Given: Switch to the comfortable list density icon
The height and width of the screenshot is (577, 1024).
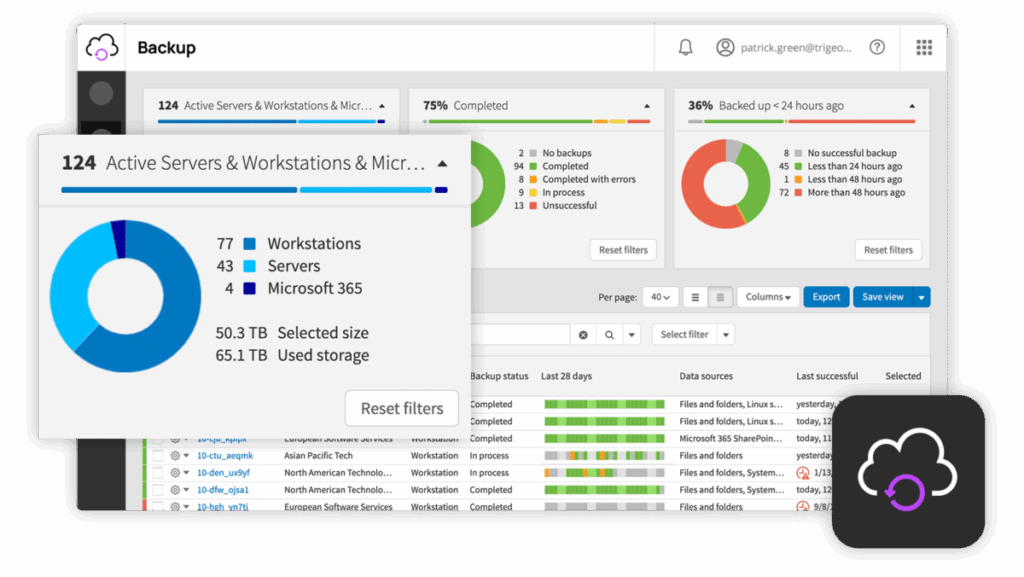Looking at the screenshot, I should pos(695,297).
